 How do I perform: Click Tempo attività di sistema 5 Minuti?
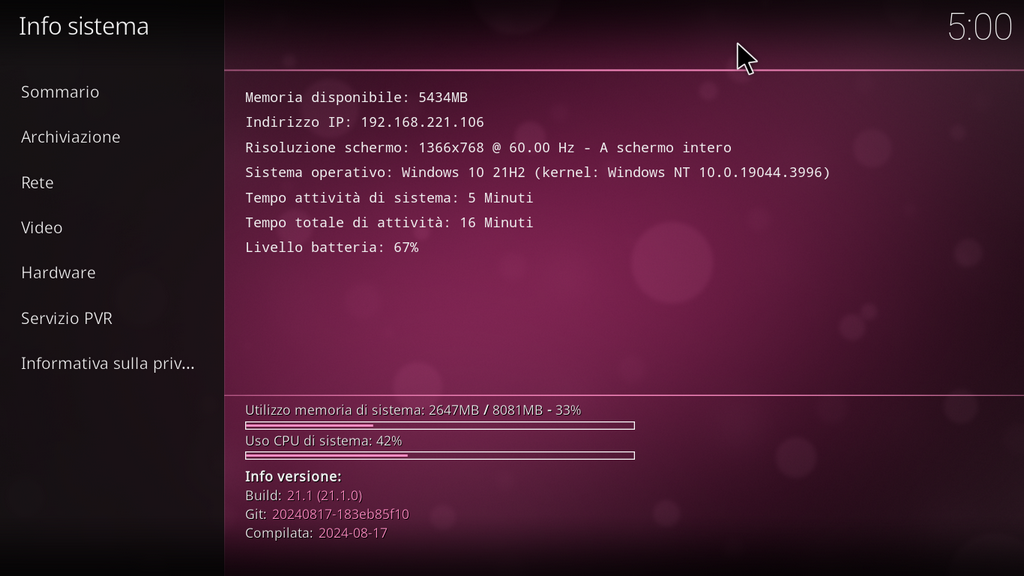(389, 198)
